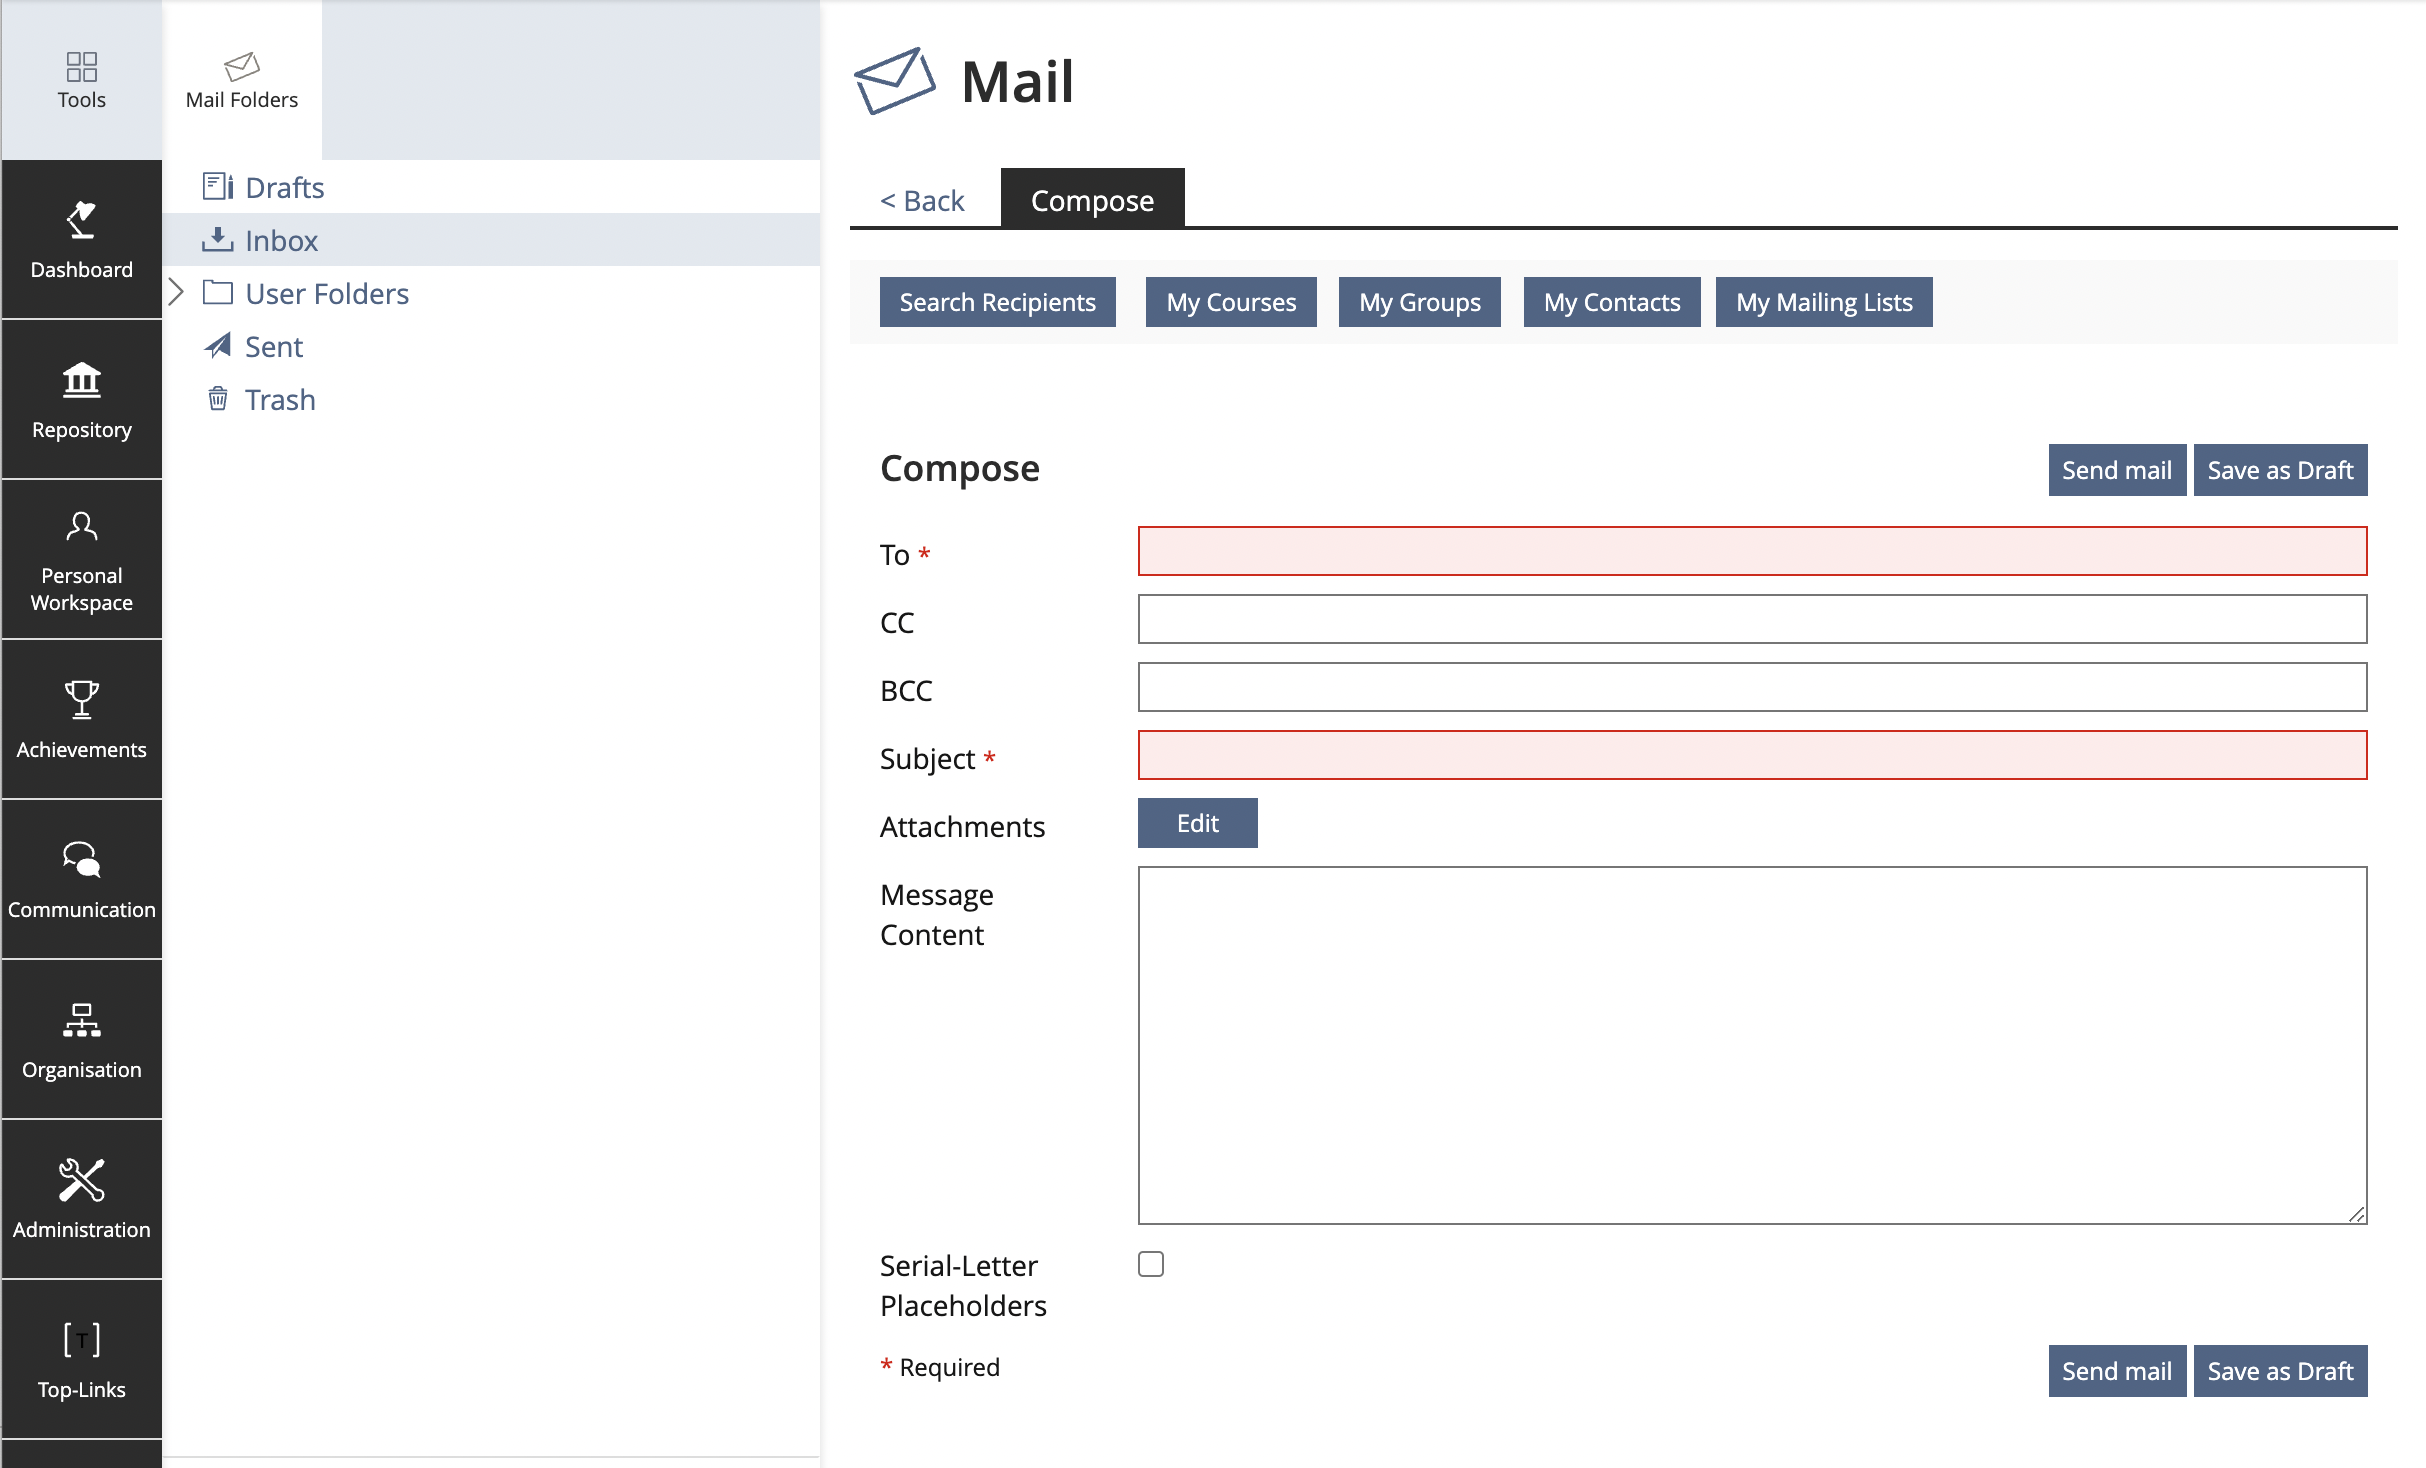The image size is (2426, 1468).
Task: Switch to the Compose tab
Action: tap(1092, 200)
